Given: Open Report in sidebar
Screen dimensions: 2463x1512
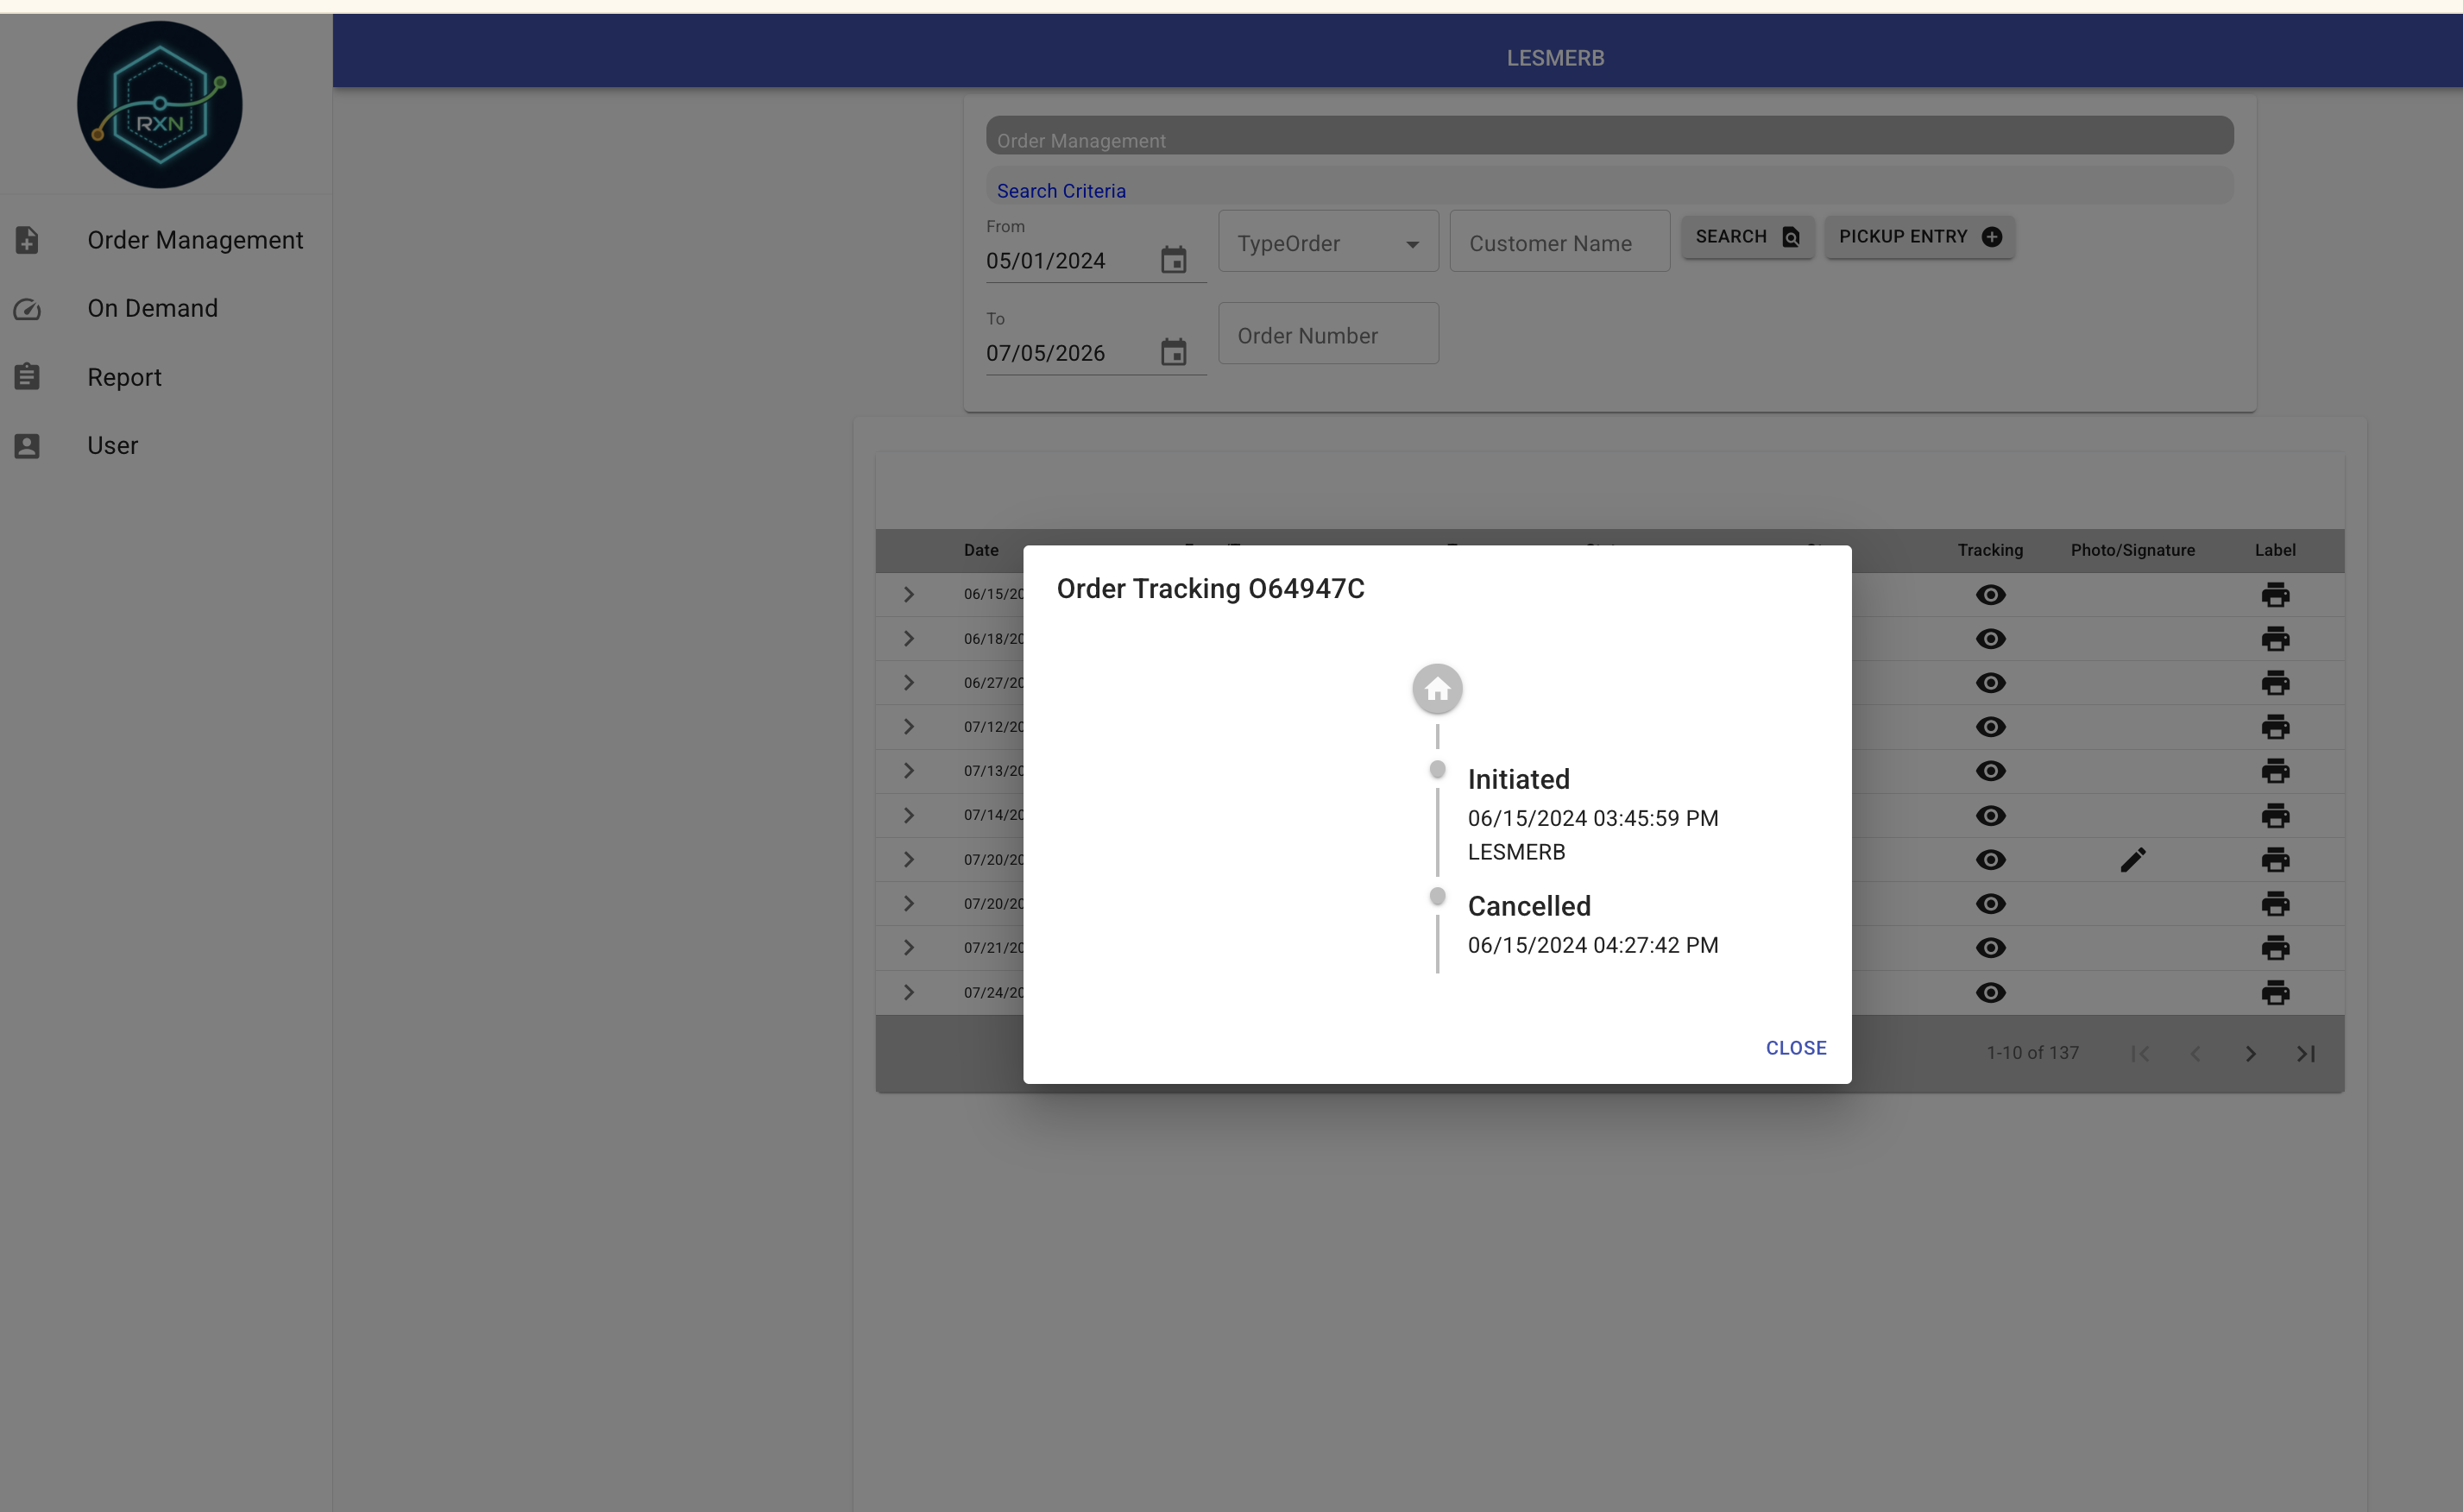Looking at the screenshot, I should click(x=166, y=377).
